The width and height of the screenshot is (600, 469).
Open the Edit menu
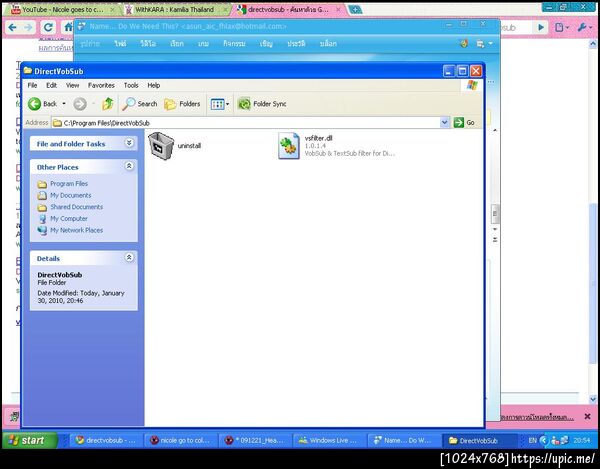(52, 85)
